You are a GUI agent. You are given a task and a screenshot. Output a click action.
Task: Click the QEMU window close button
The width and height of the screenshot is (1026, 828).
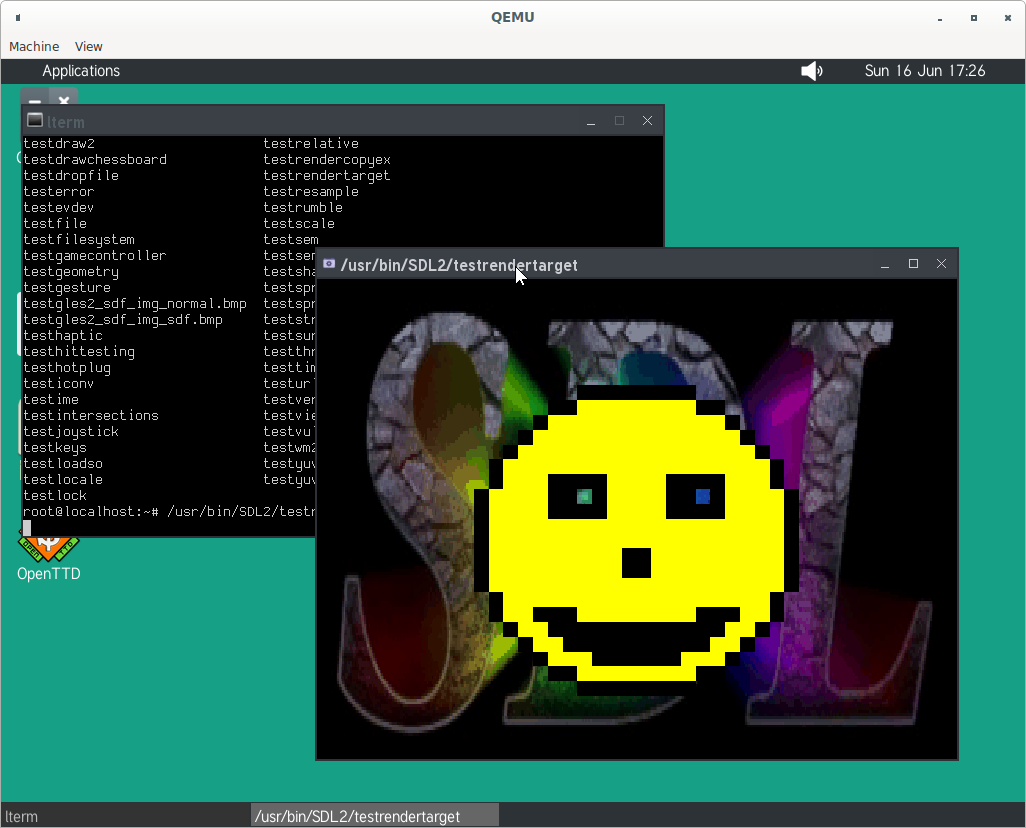click(x=1008, y=18)
